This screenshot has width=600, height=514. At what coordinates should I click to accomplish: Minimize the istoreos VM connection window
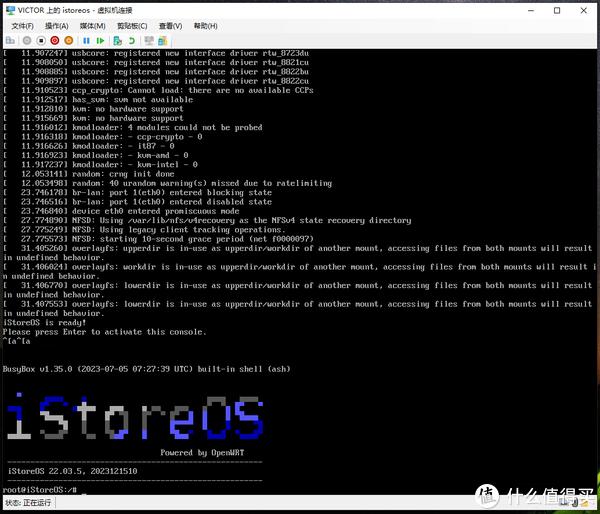pyautogui.click(x=531, y=11)
